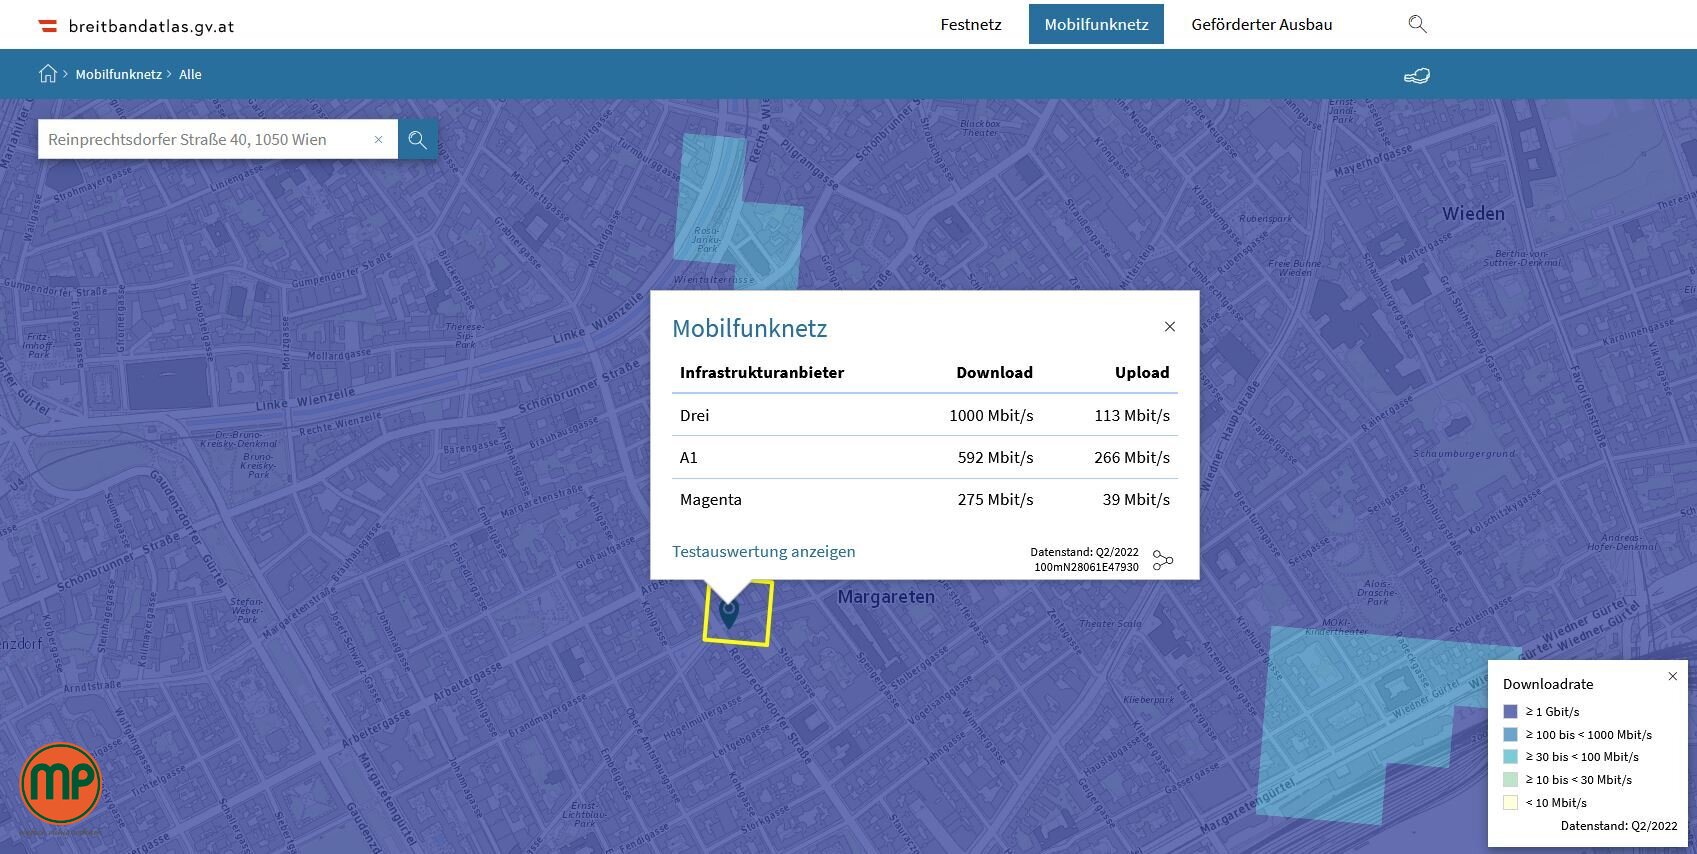Click the orange MP logo
Image resolution: width=1697 pixels, height=854 pixels.
(x=61, y=784)
